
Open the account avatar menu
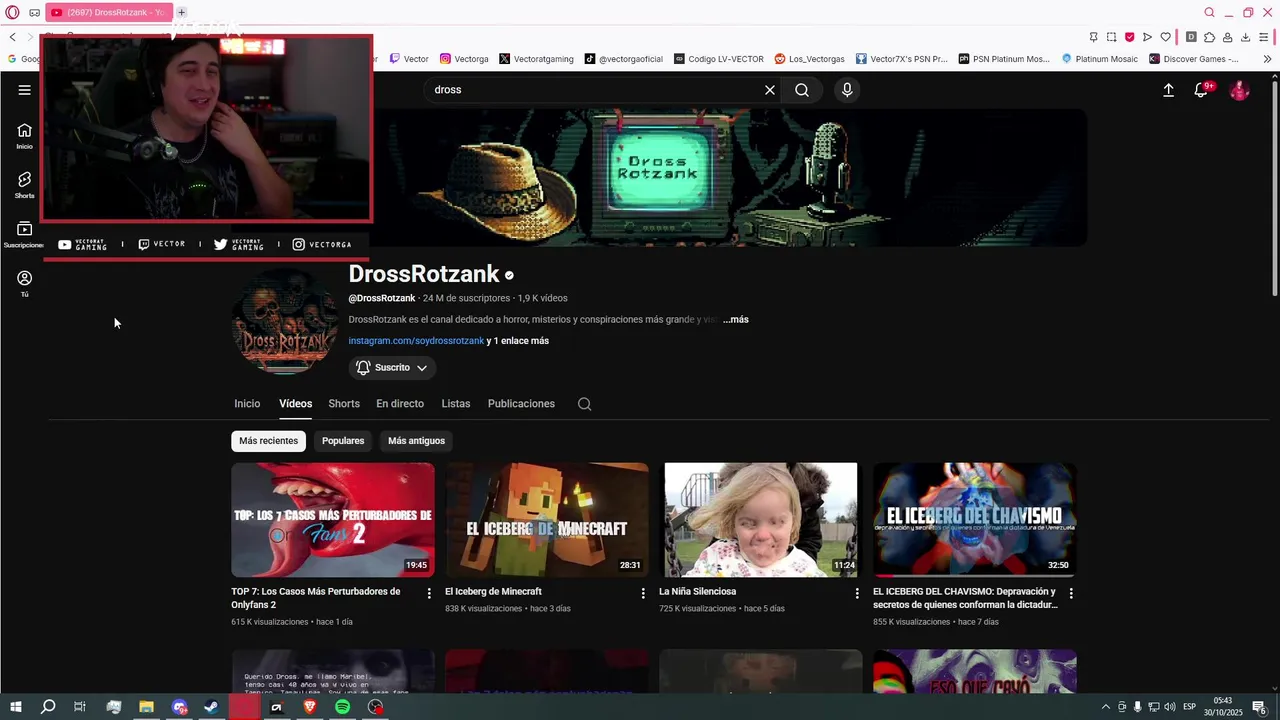coord(1239,90)
